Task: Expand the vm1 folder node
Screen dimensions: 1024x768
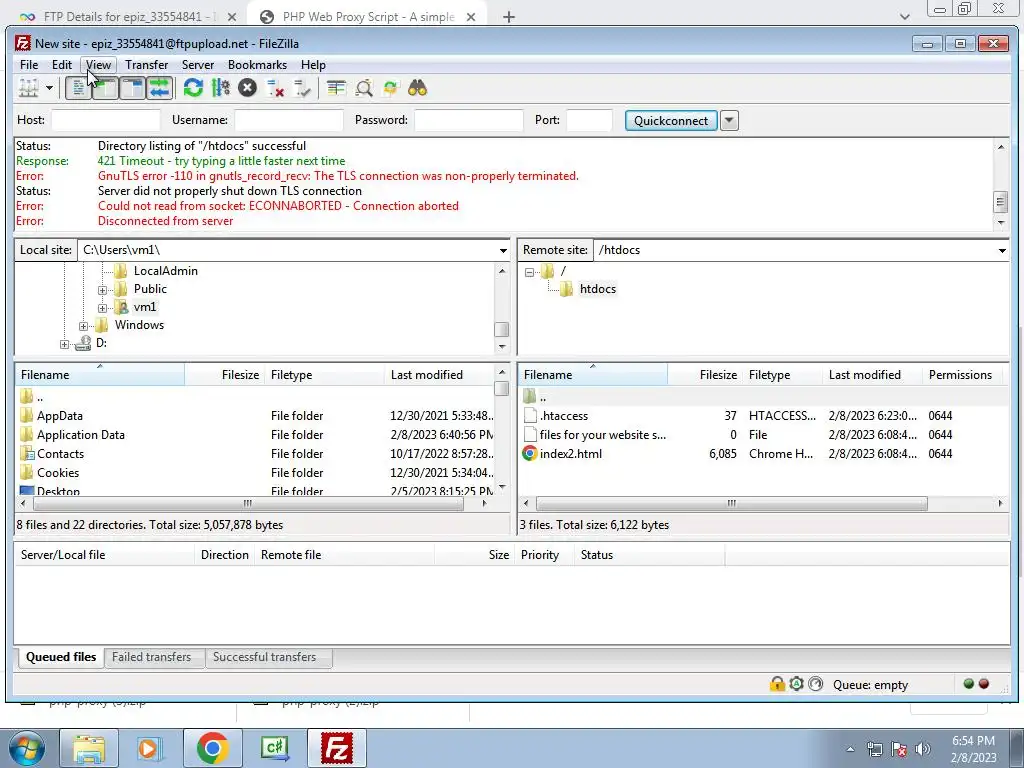Action: tap(103, 308)
